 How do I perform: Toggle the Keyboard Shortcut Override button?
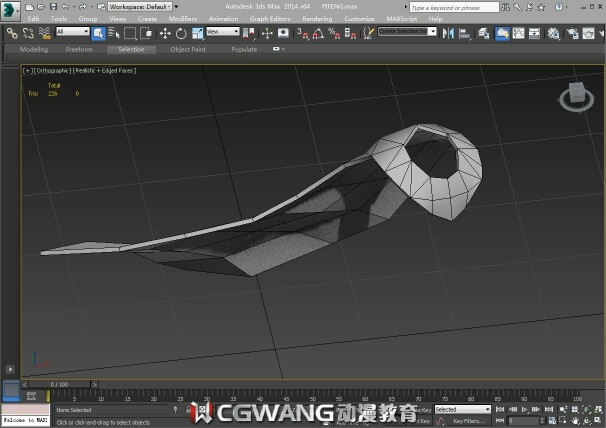(x=283, y=34)
